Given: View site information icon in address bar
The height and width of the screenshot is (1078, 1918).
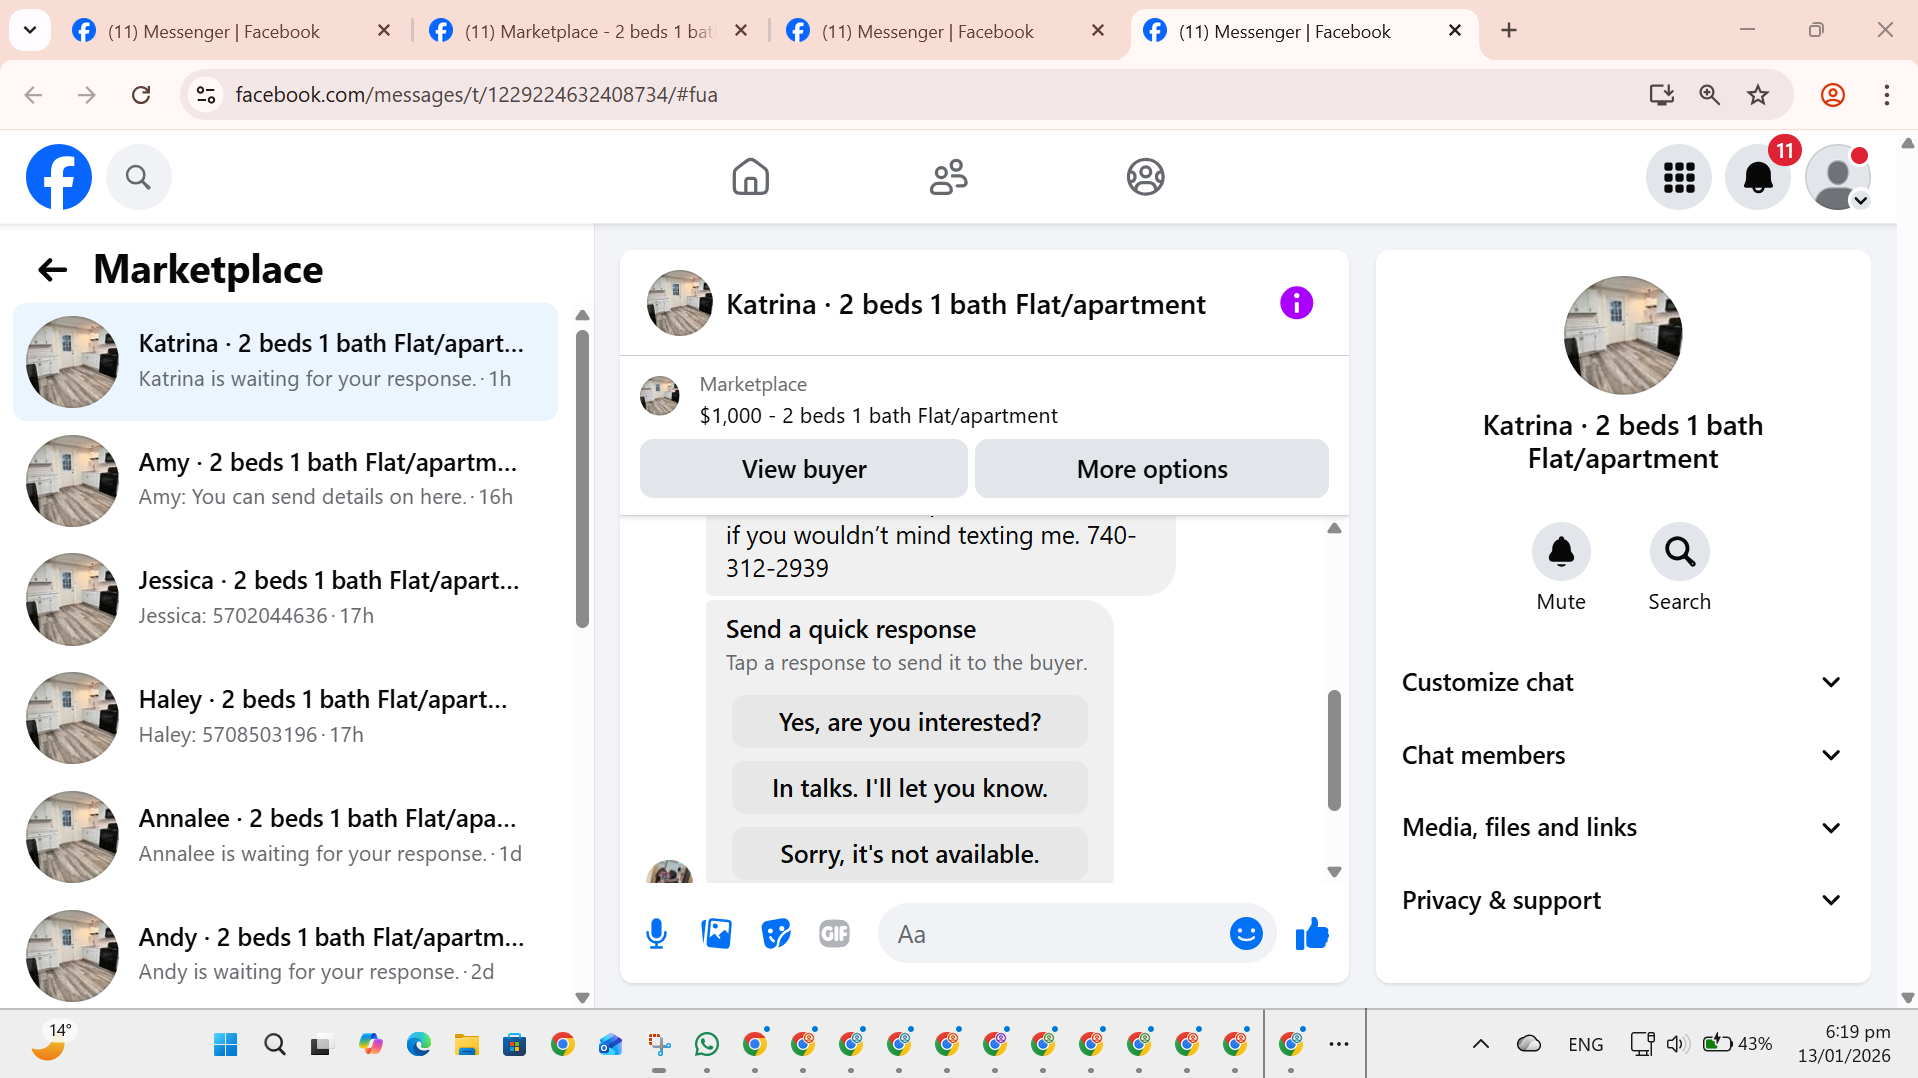Looking at the screenshot, I should 206,95.
